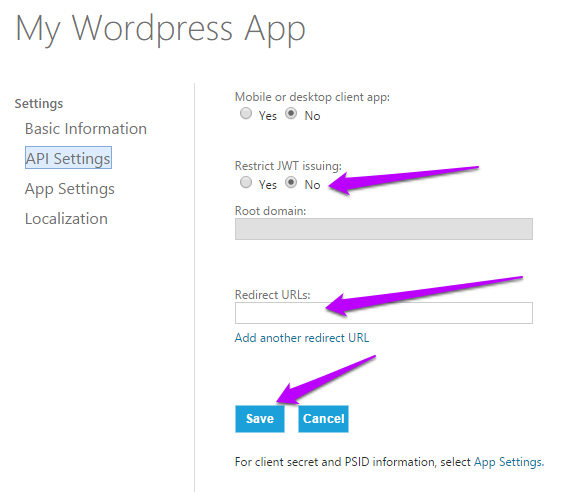This screenshot has height=492, width=582.
Task: Open the Basic Information settings page
Action: pyautogui.click(x=86, y=129)
